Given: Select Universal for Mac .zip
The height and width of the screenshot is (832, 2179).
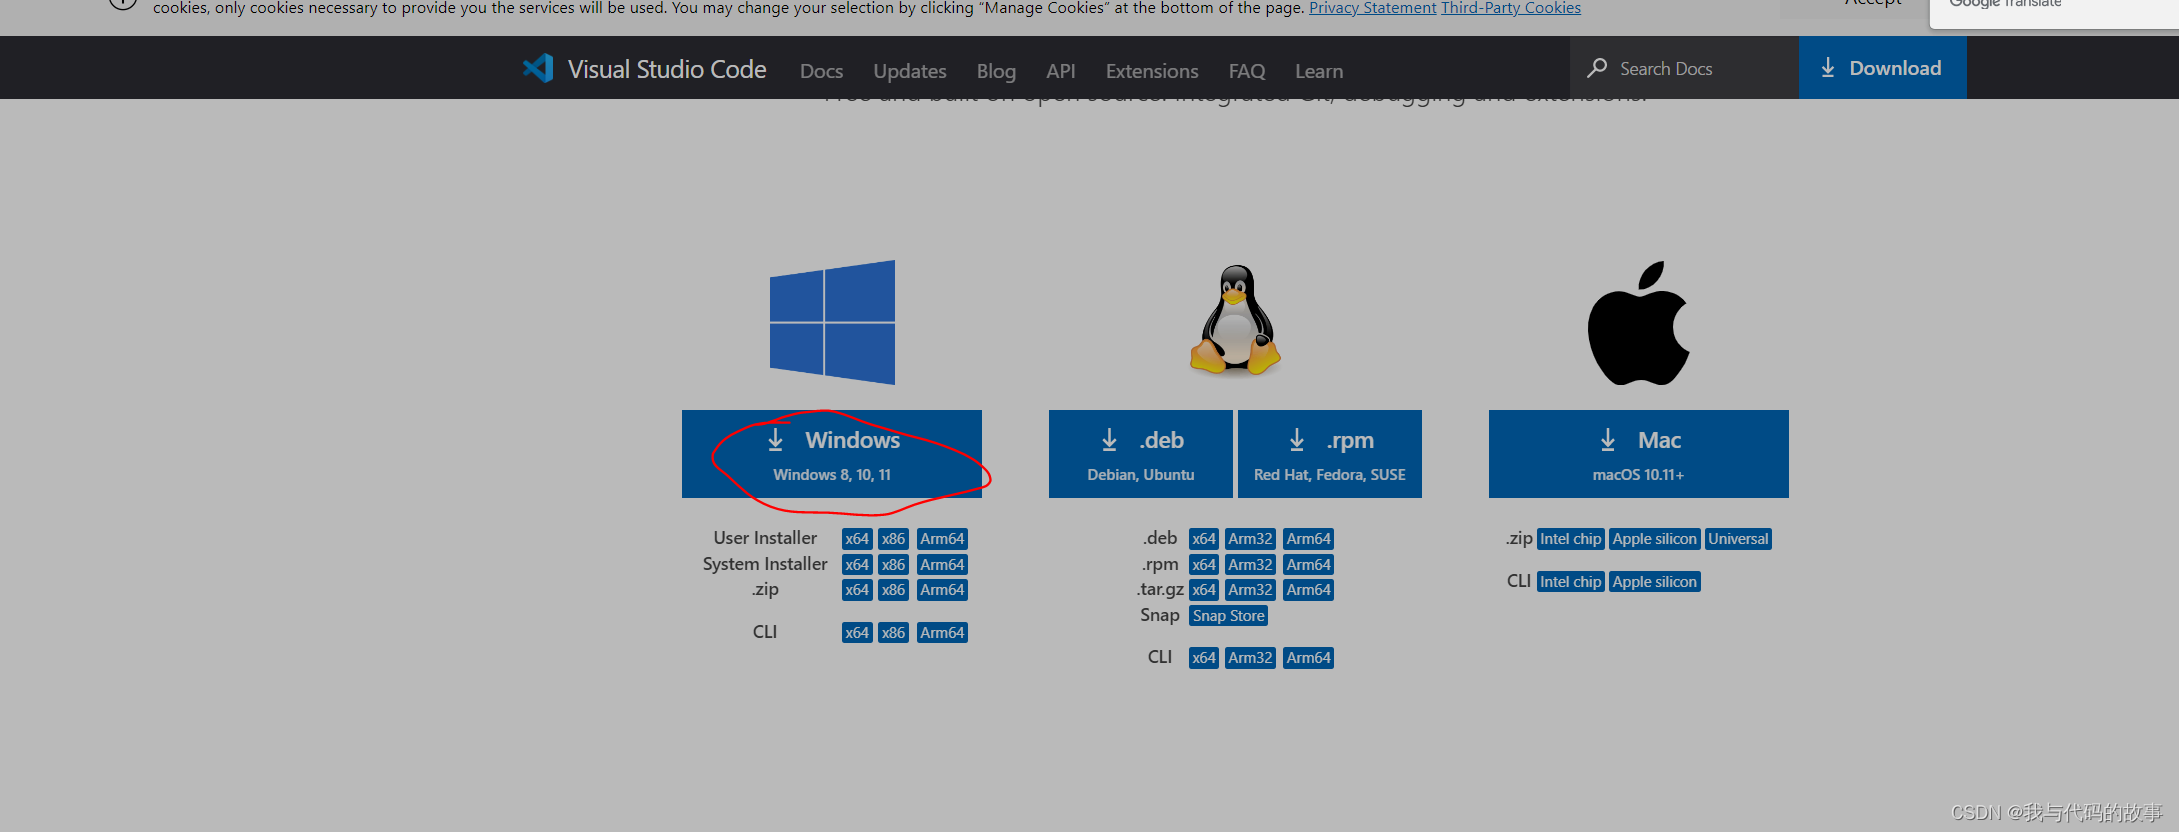Looking at the screenshot, I should 1738,539.
